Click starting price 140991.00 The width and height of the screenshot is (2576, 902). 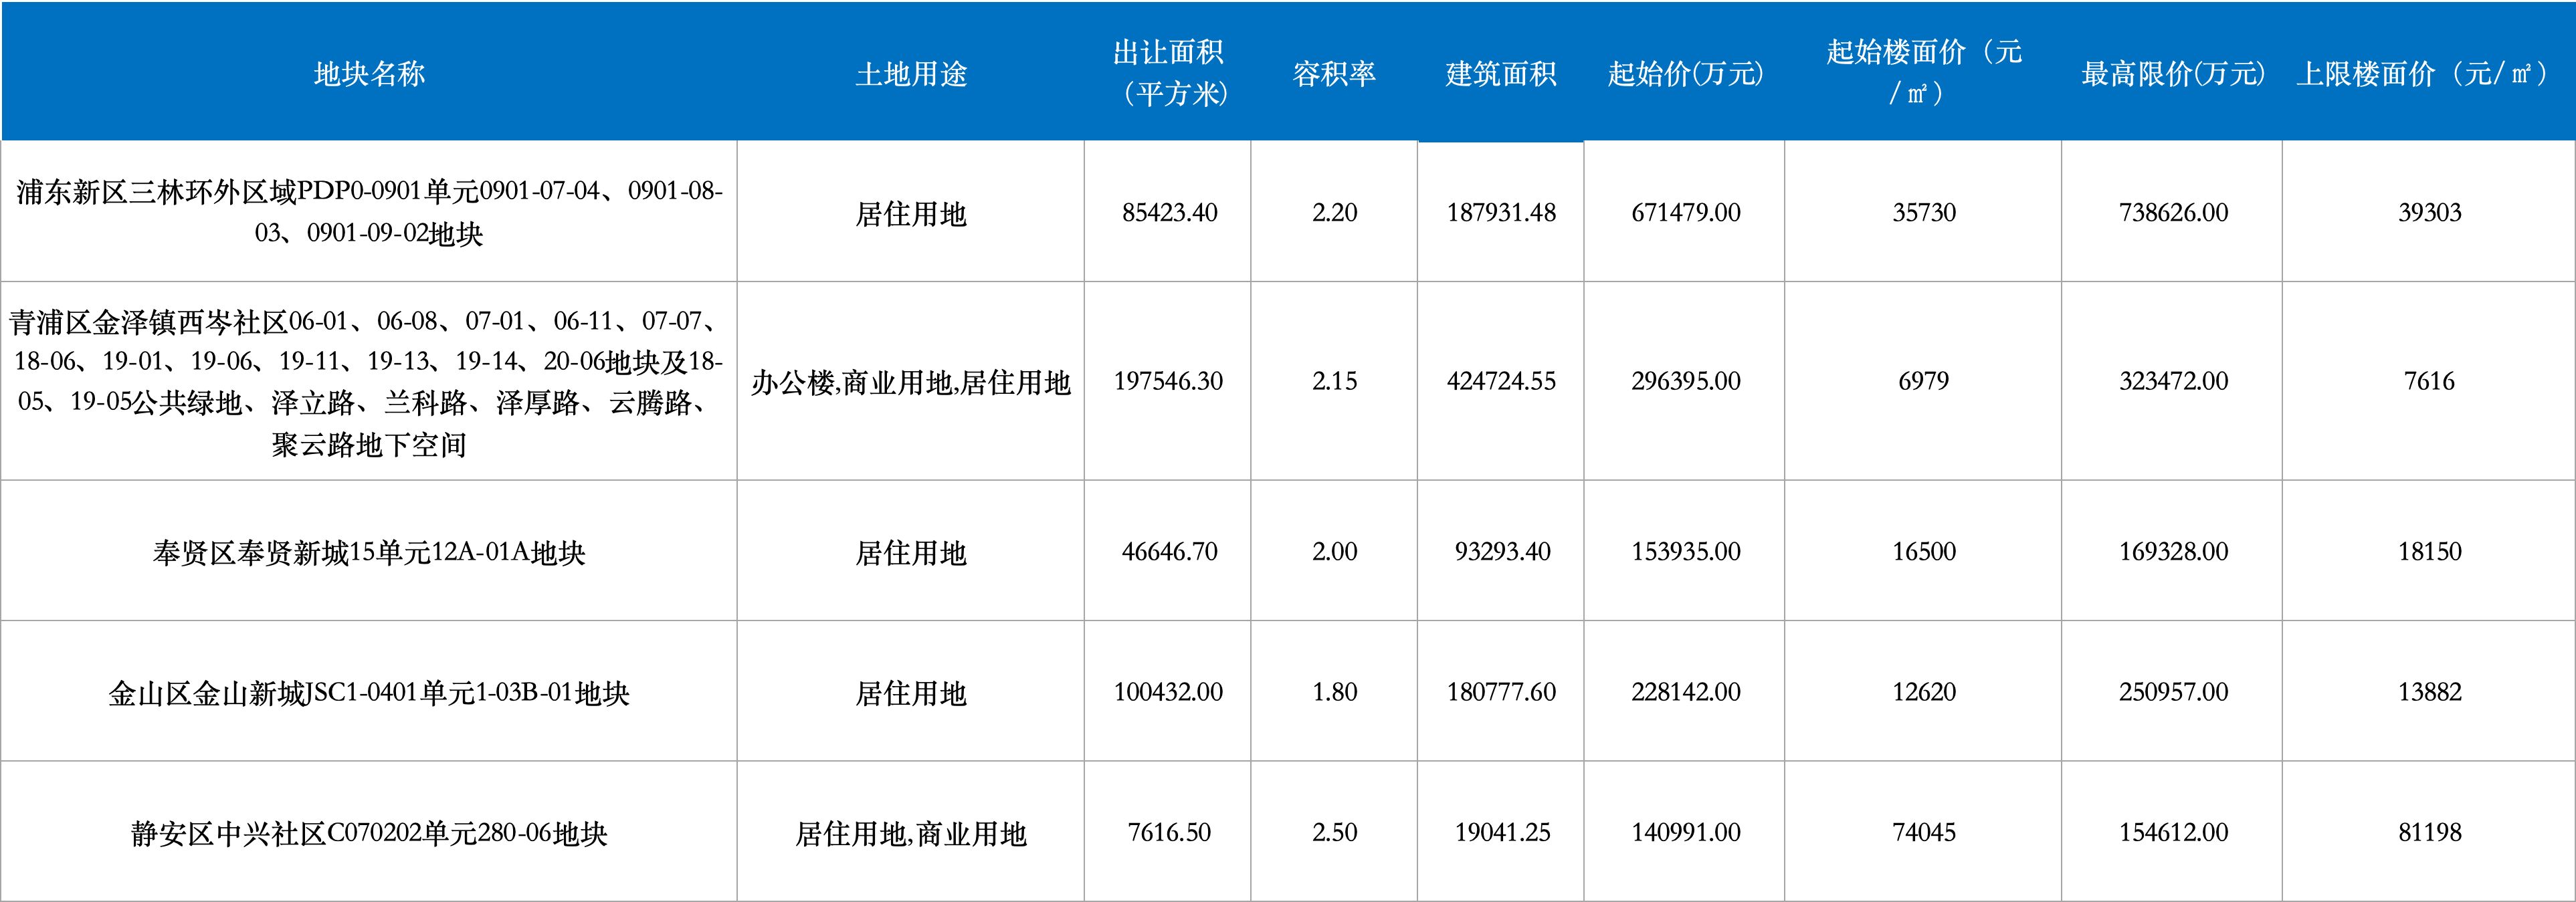[x=1685, y=832]
